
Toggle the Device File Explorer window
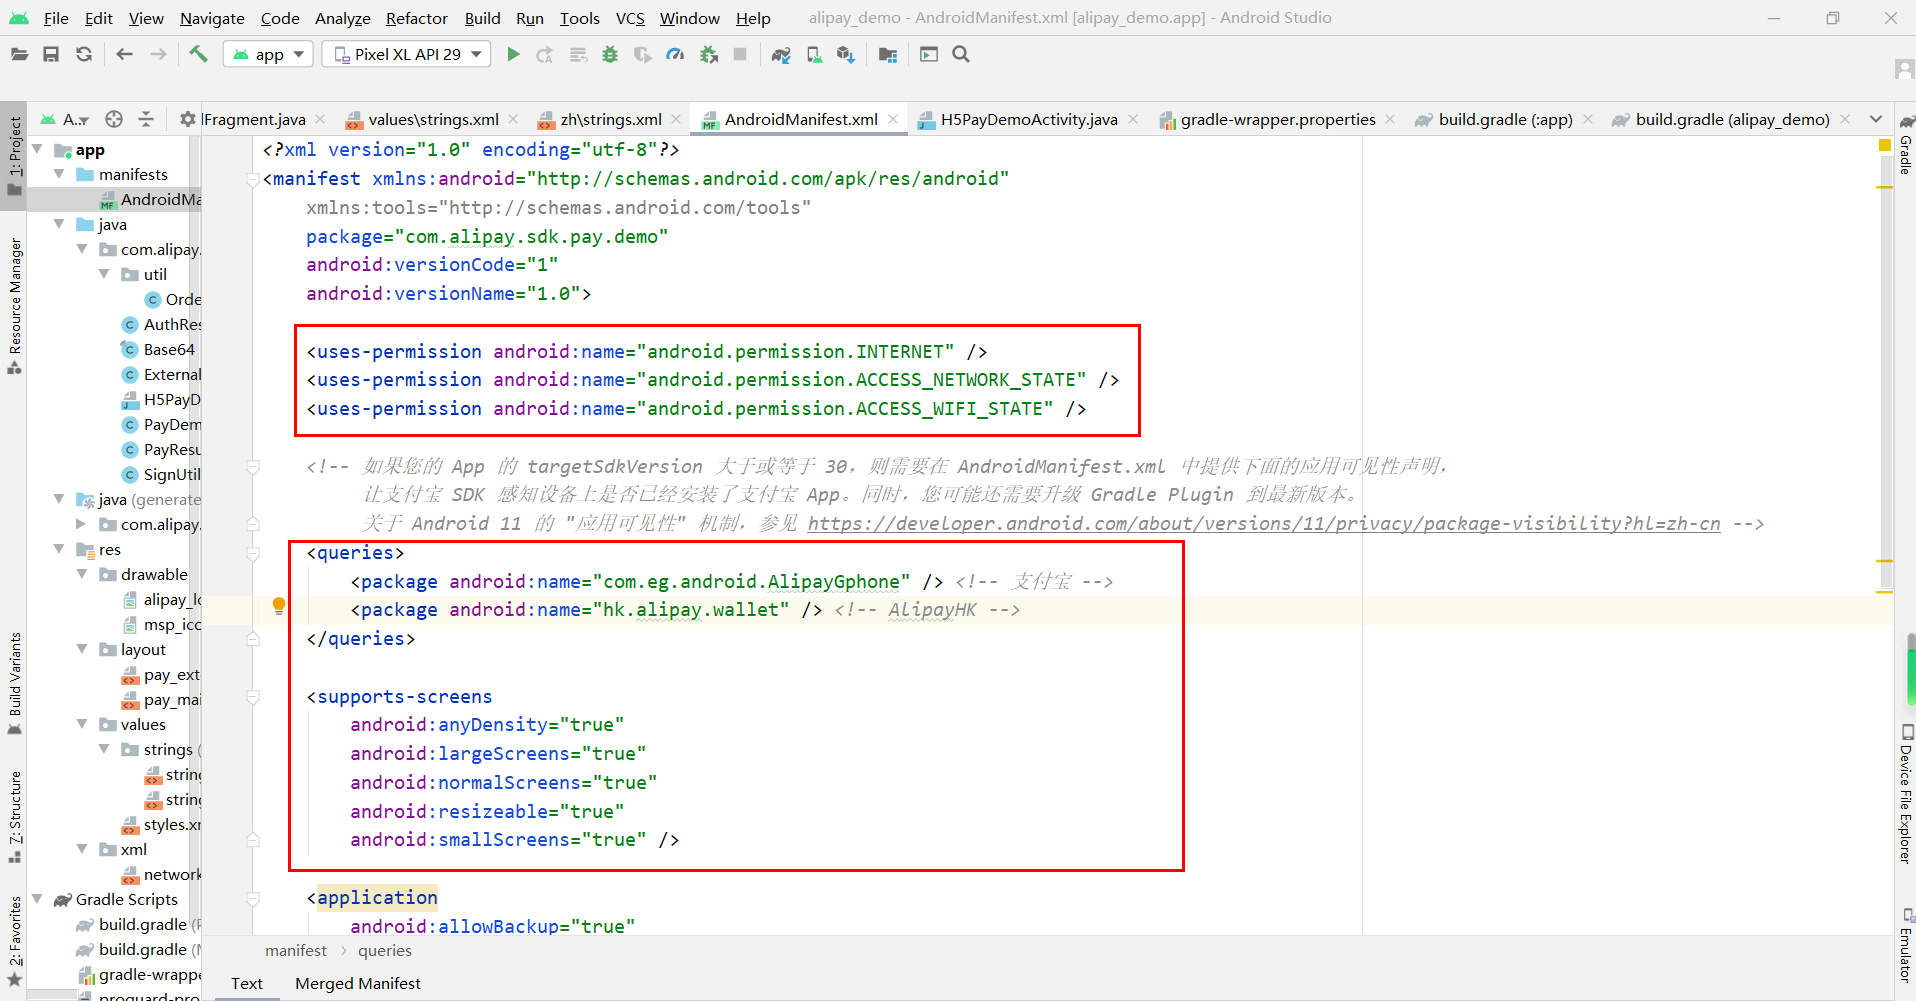coord(1905,794)
